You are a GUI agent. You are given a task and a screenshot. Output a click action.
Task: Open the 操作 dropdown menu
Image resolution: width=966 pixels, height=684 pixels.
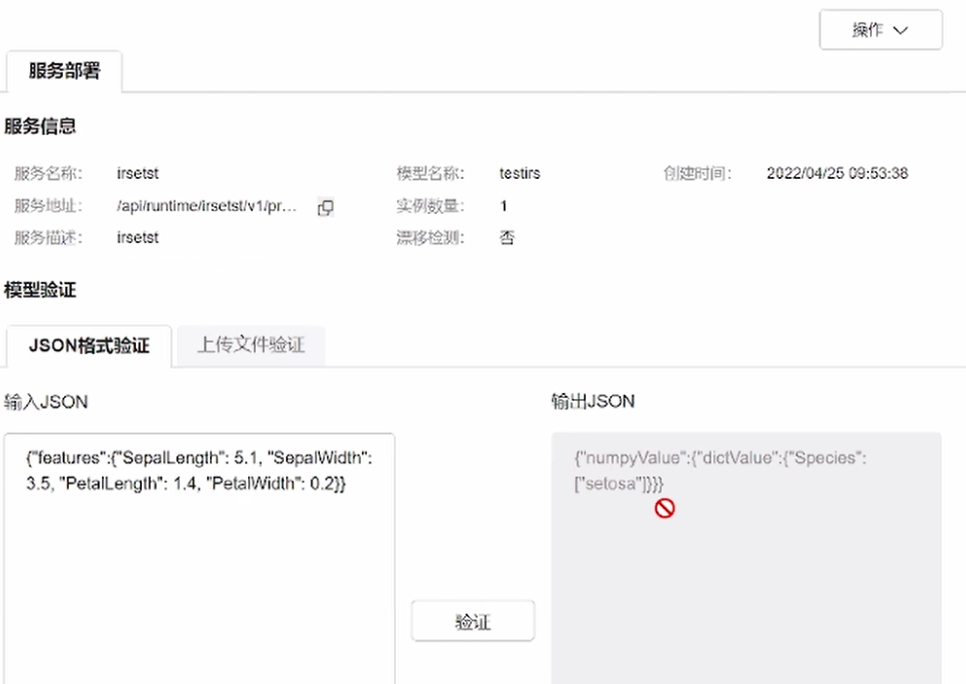[880, 30]
